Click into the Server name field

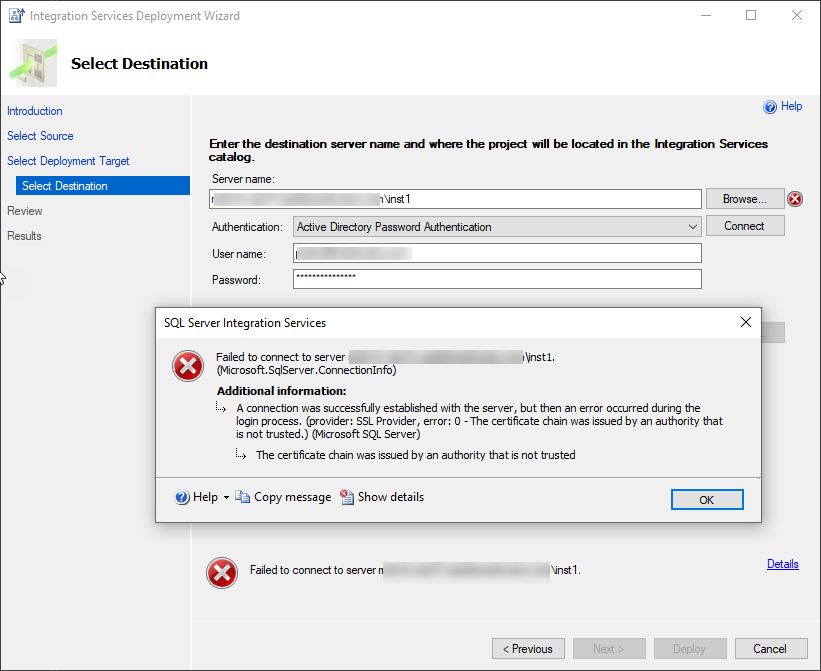click(x=455, y=199)
